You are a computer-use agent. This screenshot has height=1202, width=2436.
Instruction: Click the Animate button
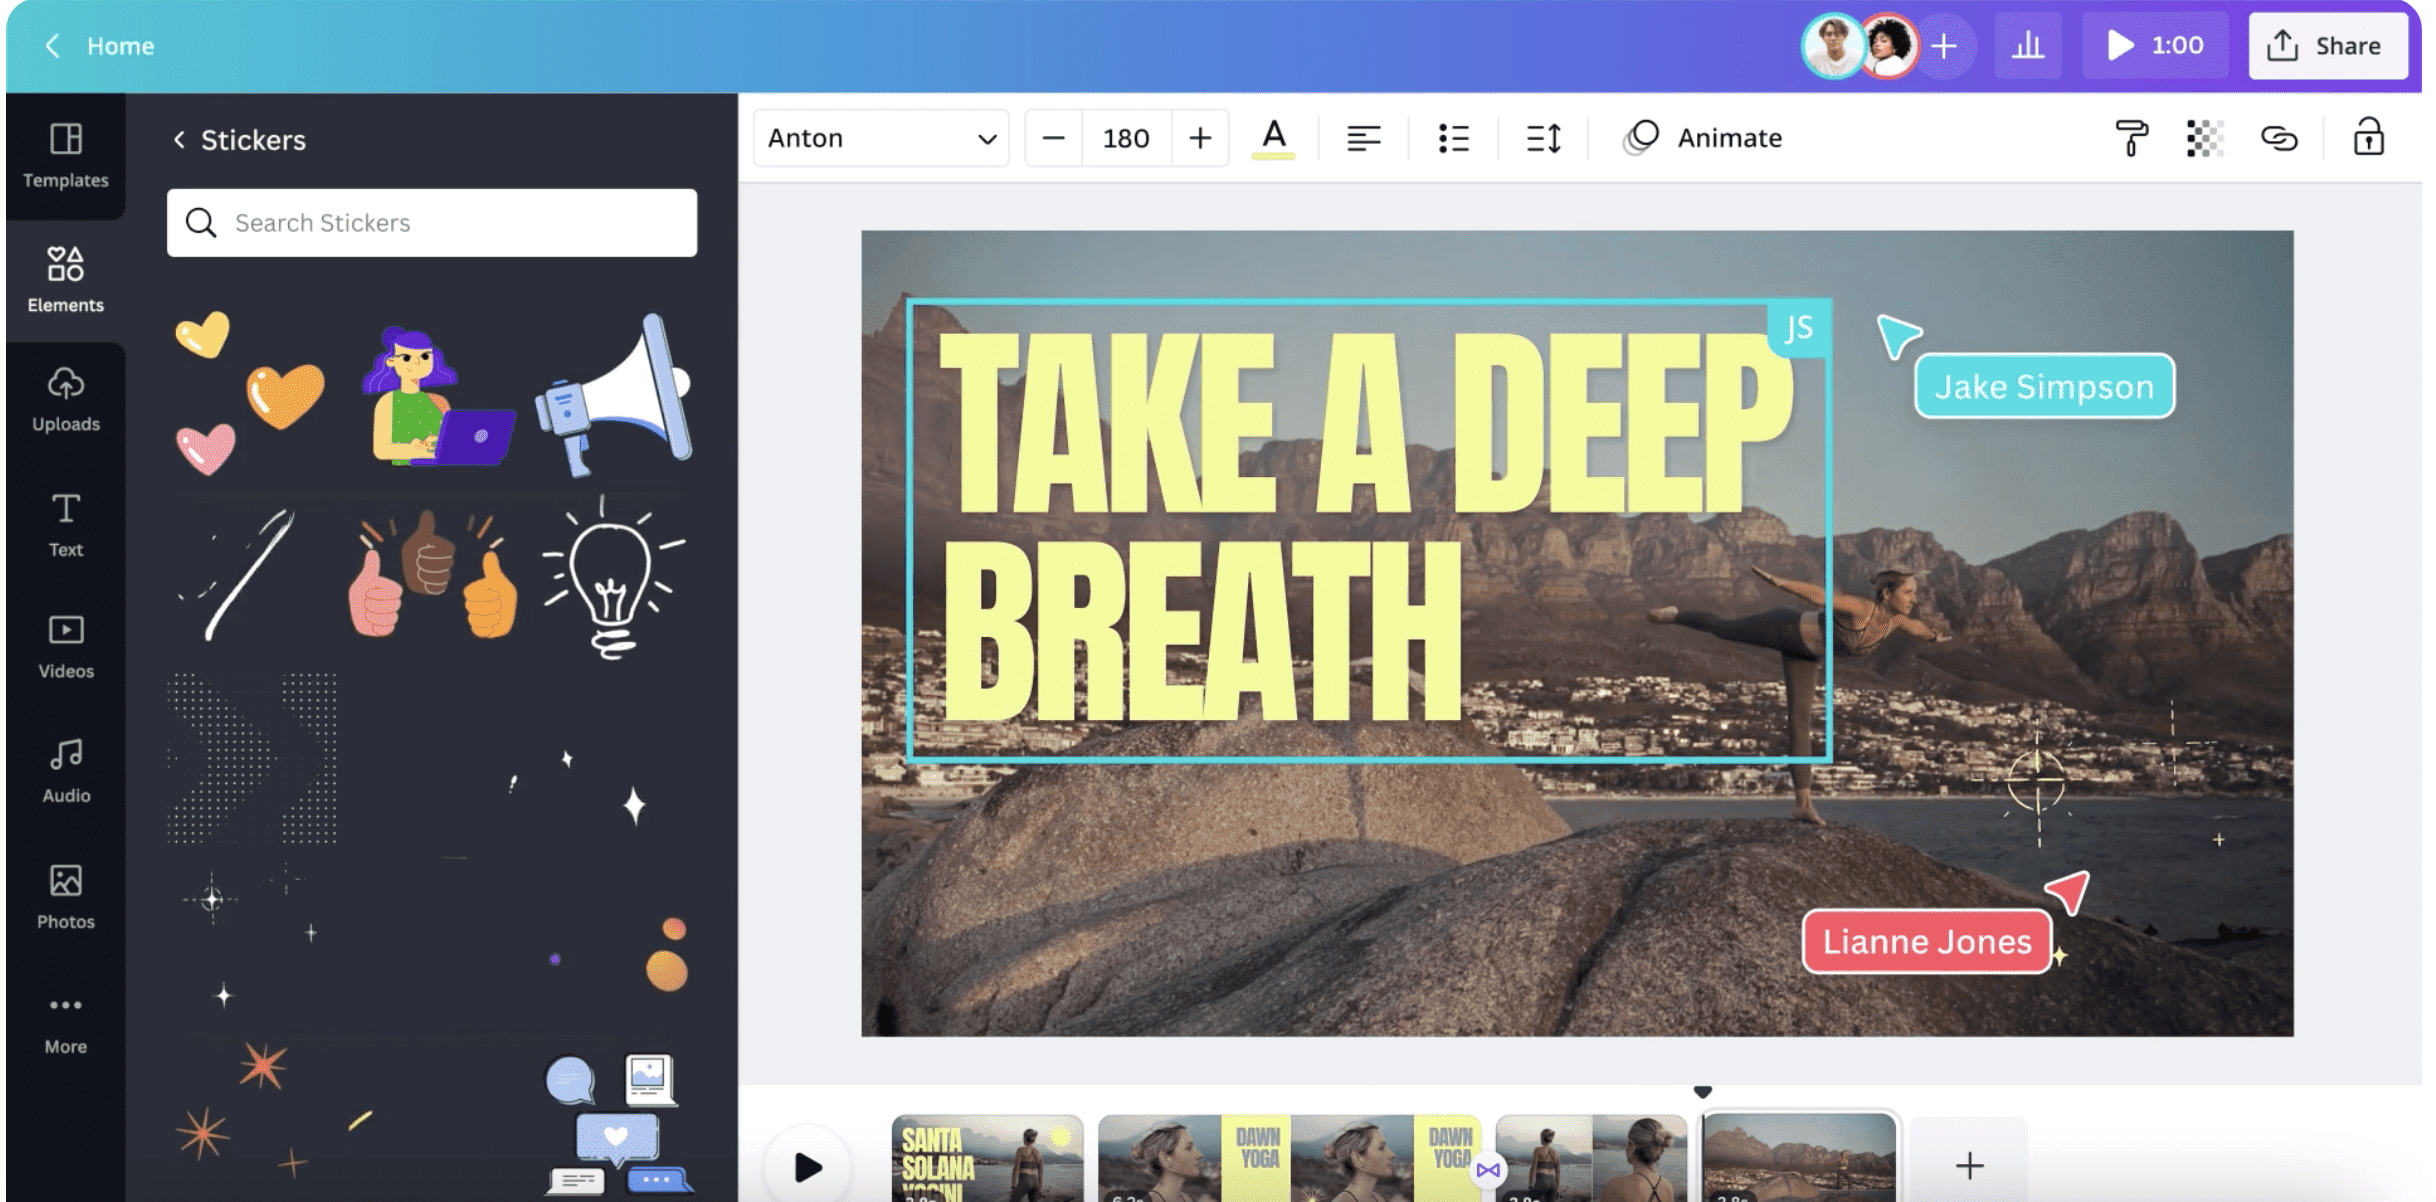click(x=1702, y=138)
